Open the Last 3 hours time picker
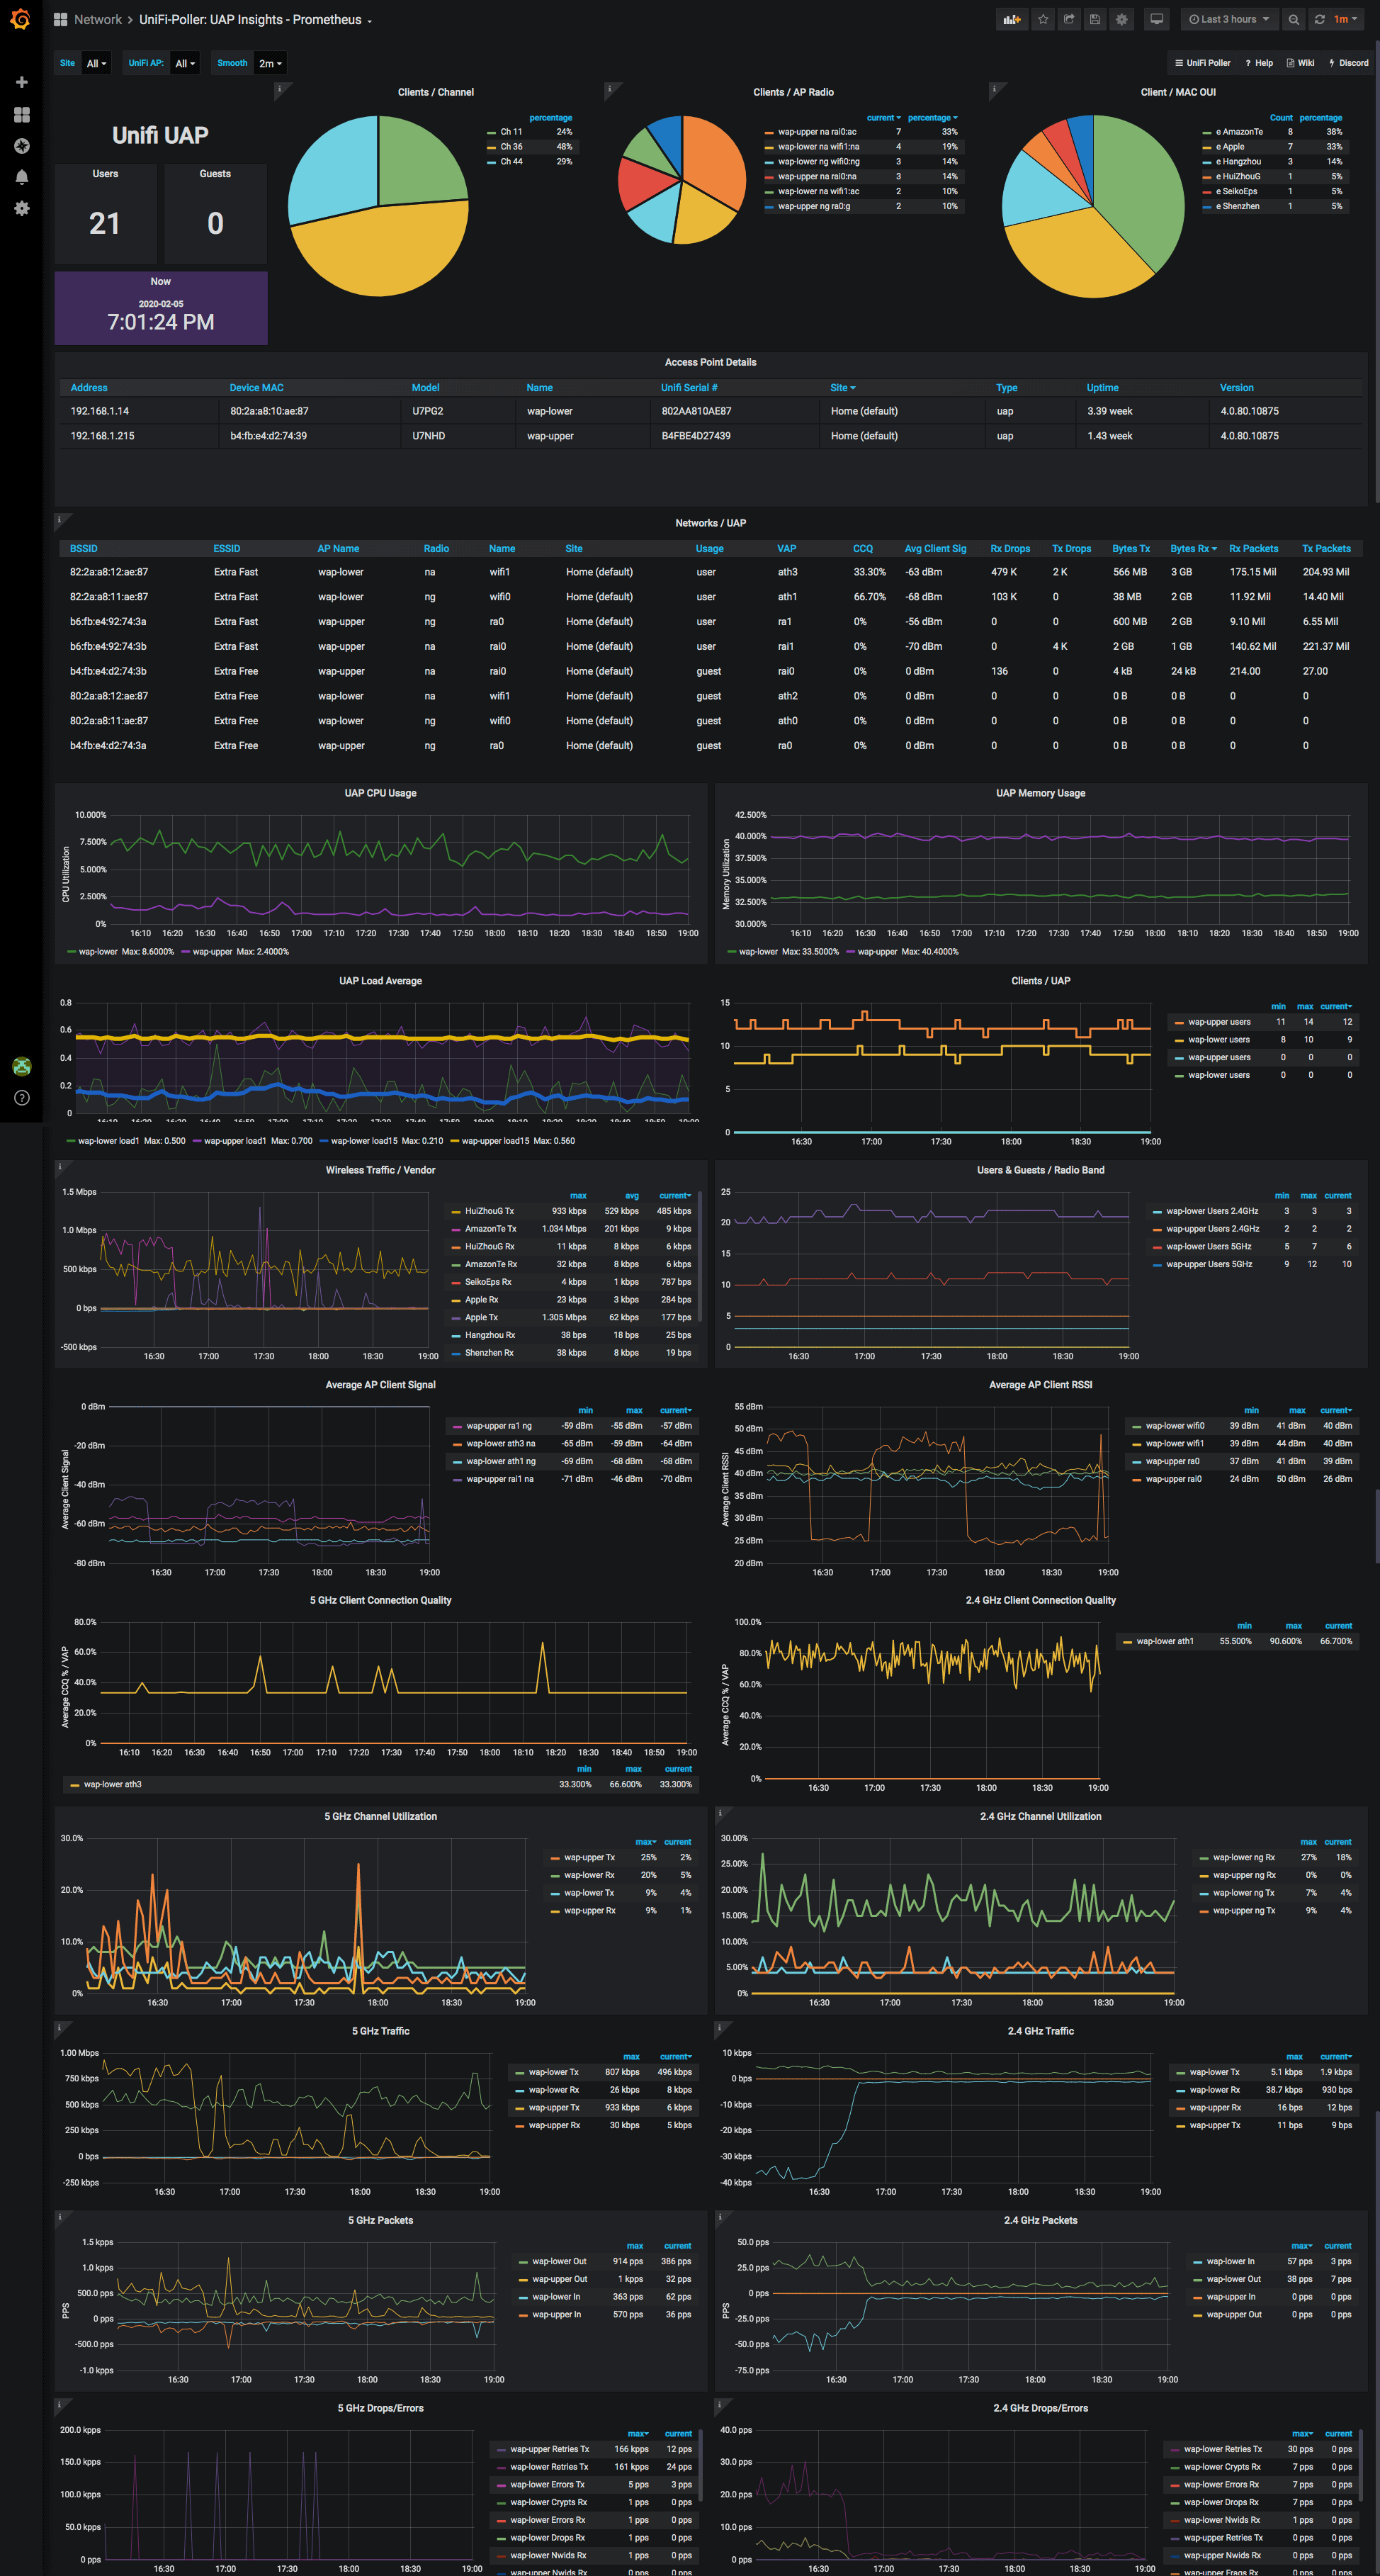 click(1228, 19)
